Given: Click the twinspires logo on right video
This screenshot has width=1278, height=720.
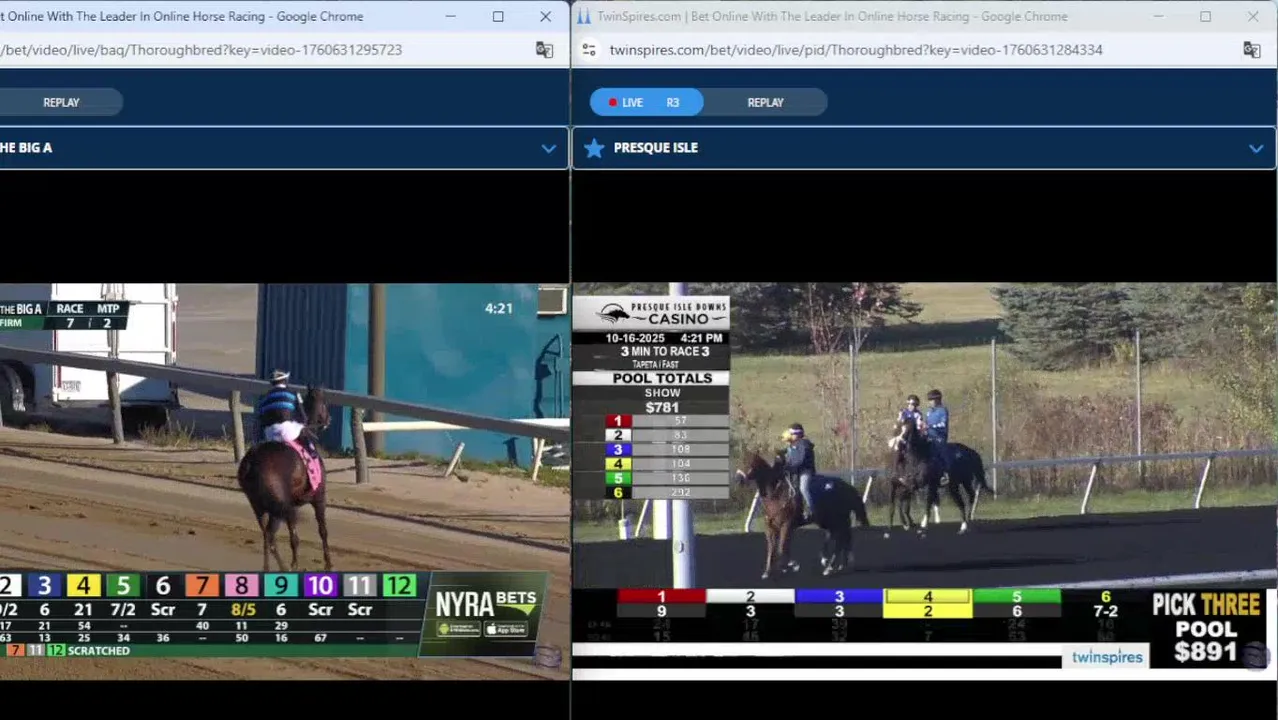Looking at the screenshot, I should pyautogui.click(x=1107, y=657).
